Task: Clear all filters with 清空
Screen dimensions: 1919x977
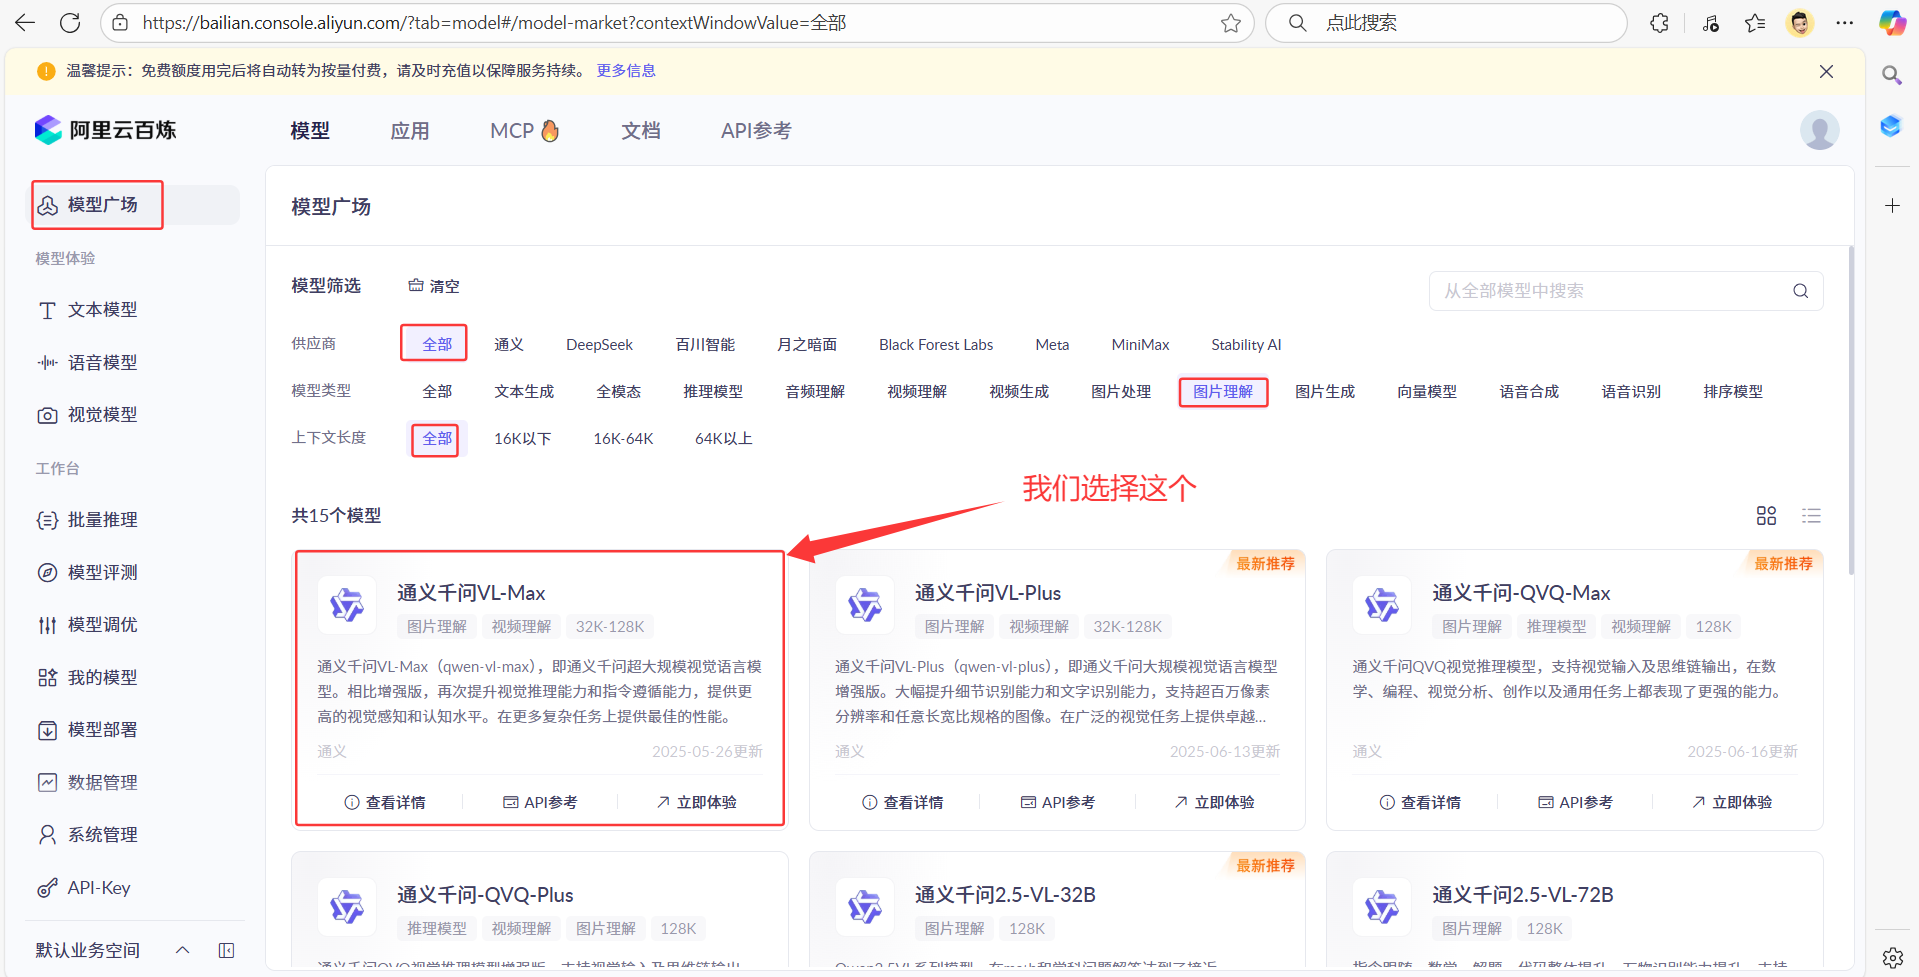Action: pyautogui.click(x=434, y=286)
